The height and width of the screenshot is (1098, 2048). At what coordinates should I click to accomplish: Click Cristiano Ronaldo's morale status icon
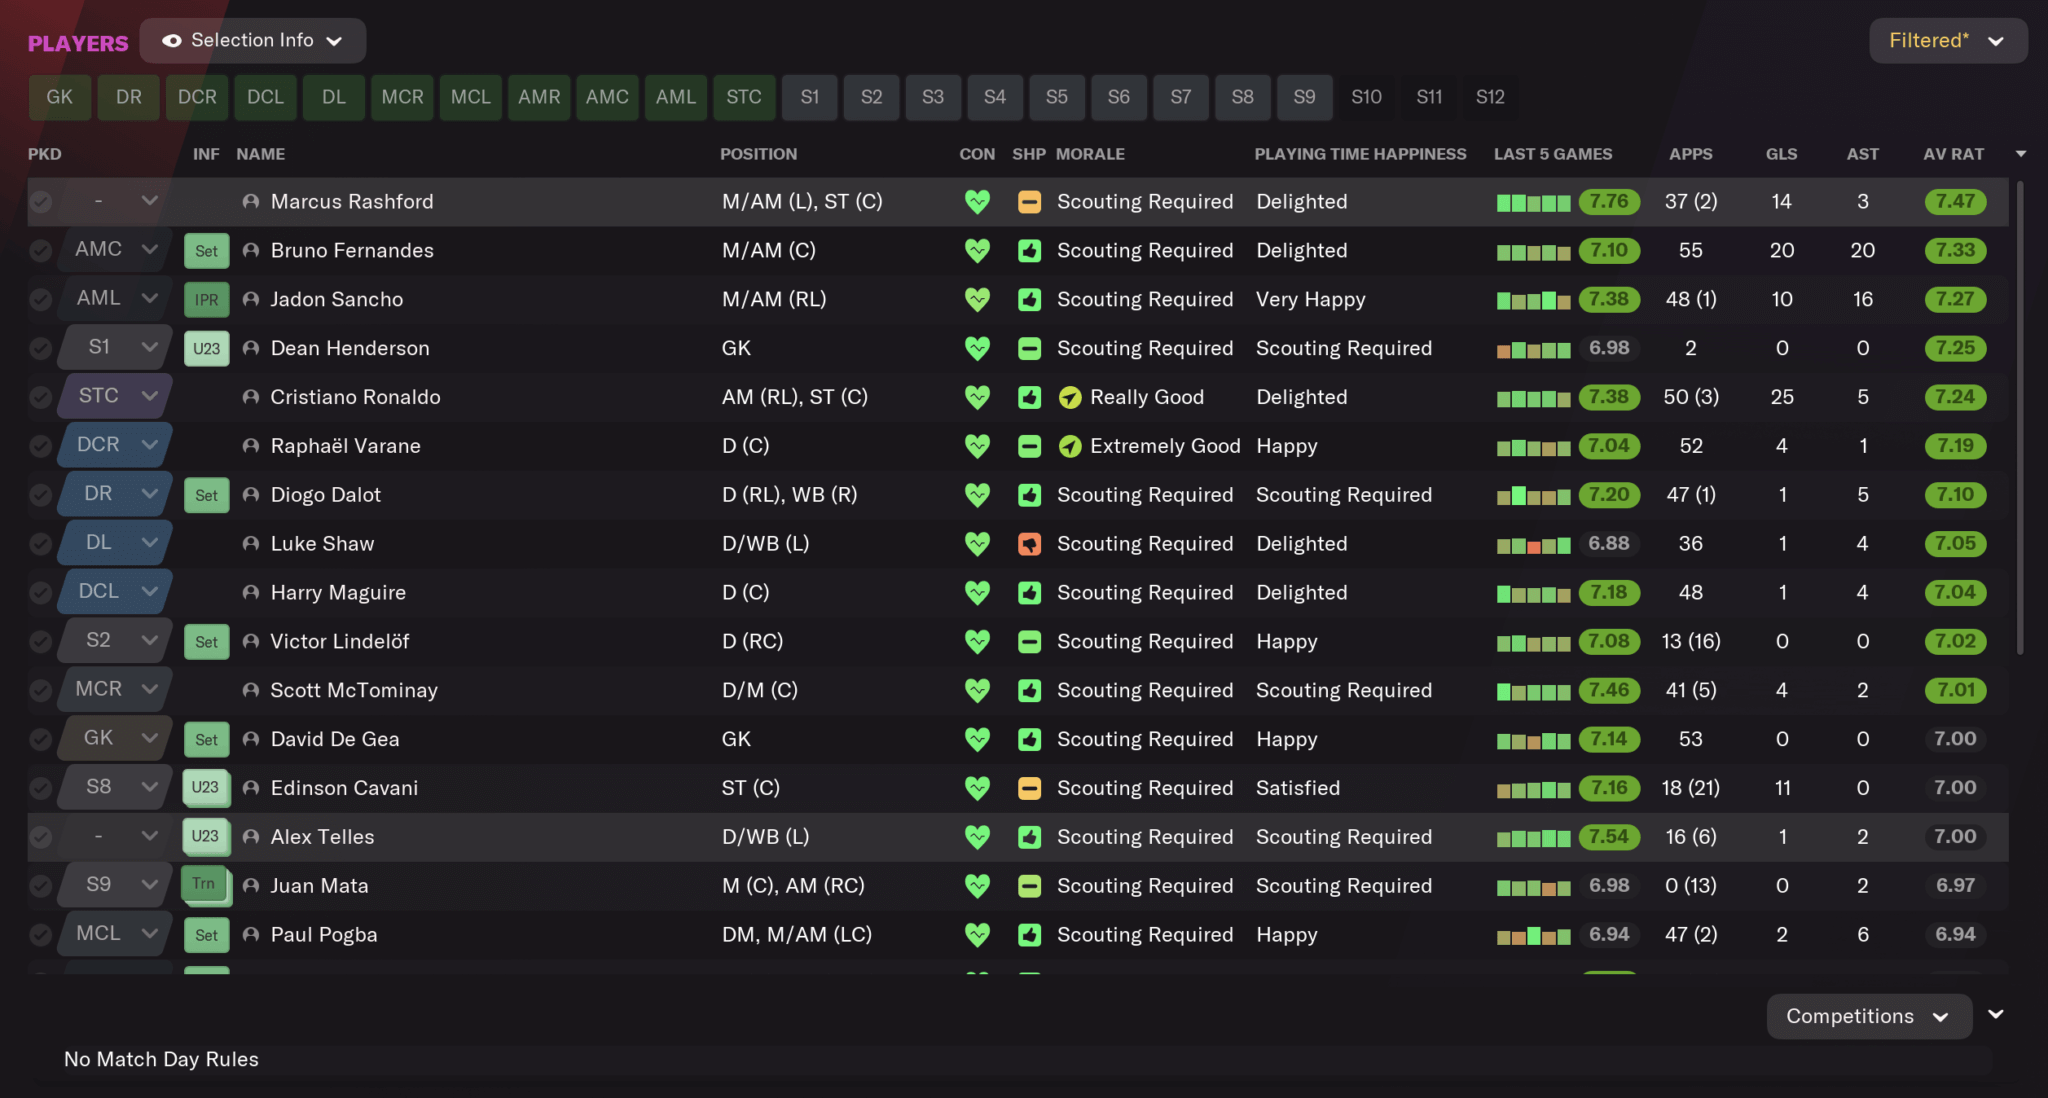[x=1070, y=398]
